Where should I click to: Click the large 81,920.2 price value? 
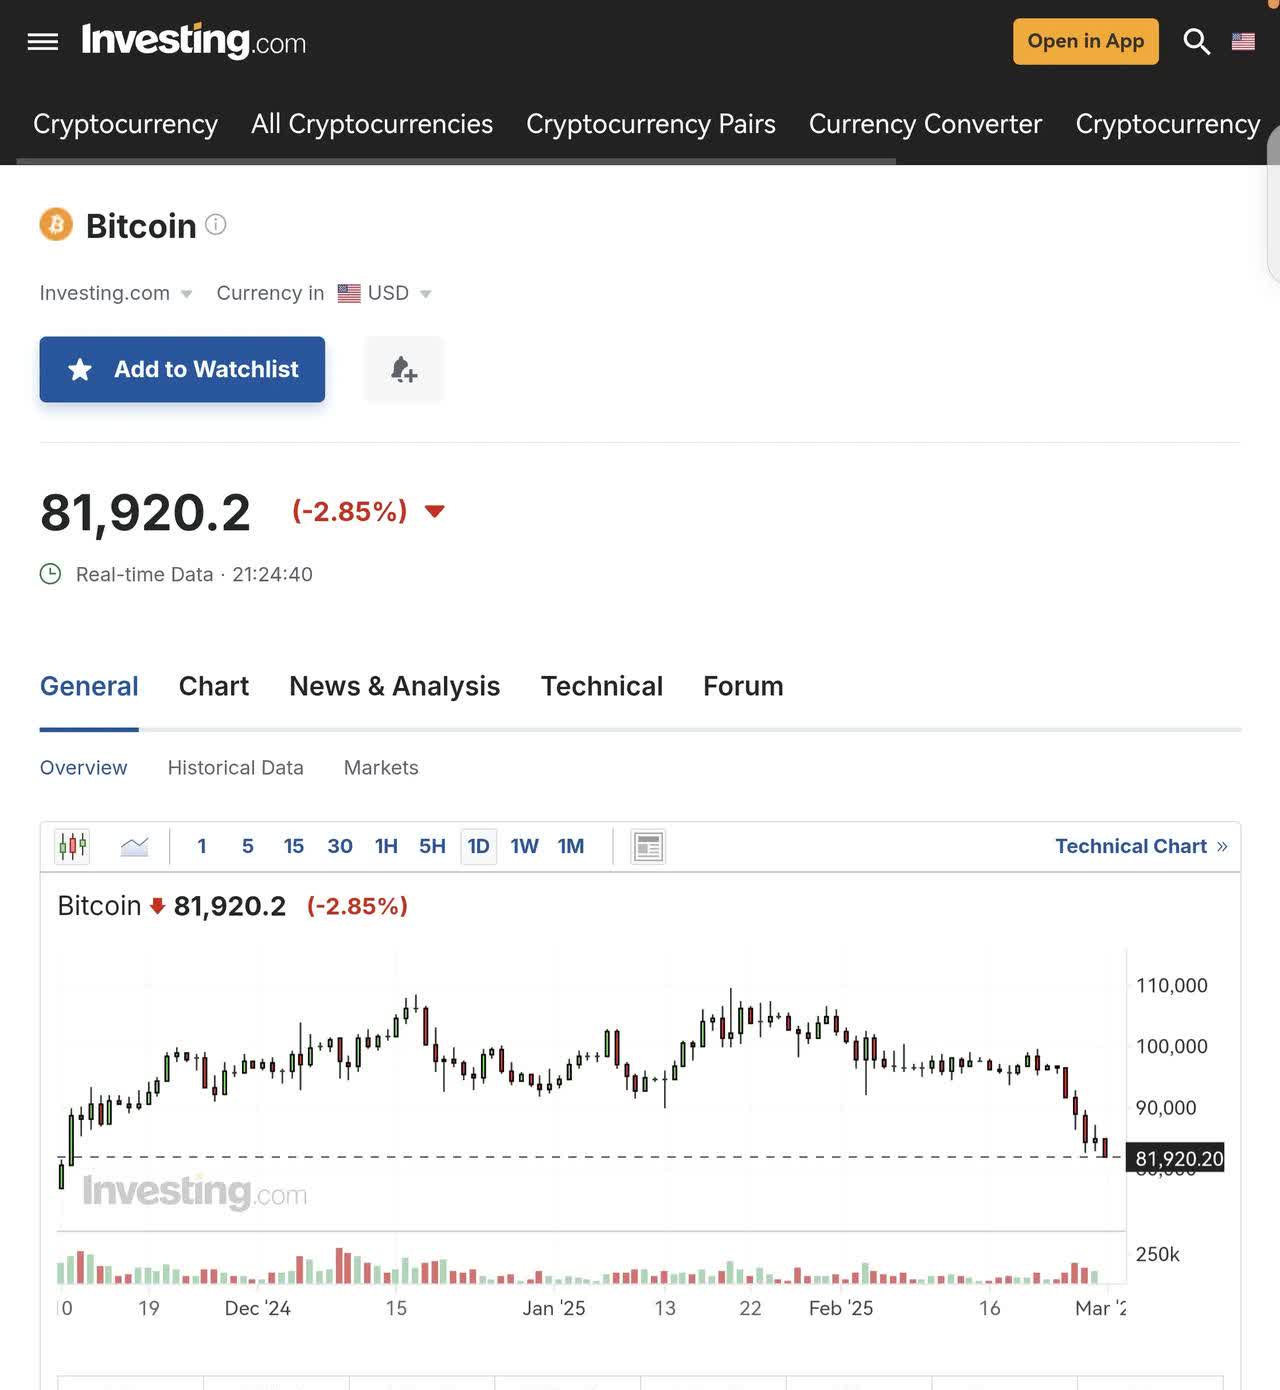point(145,512)
